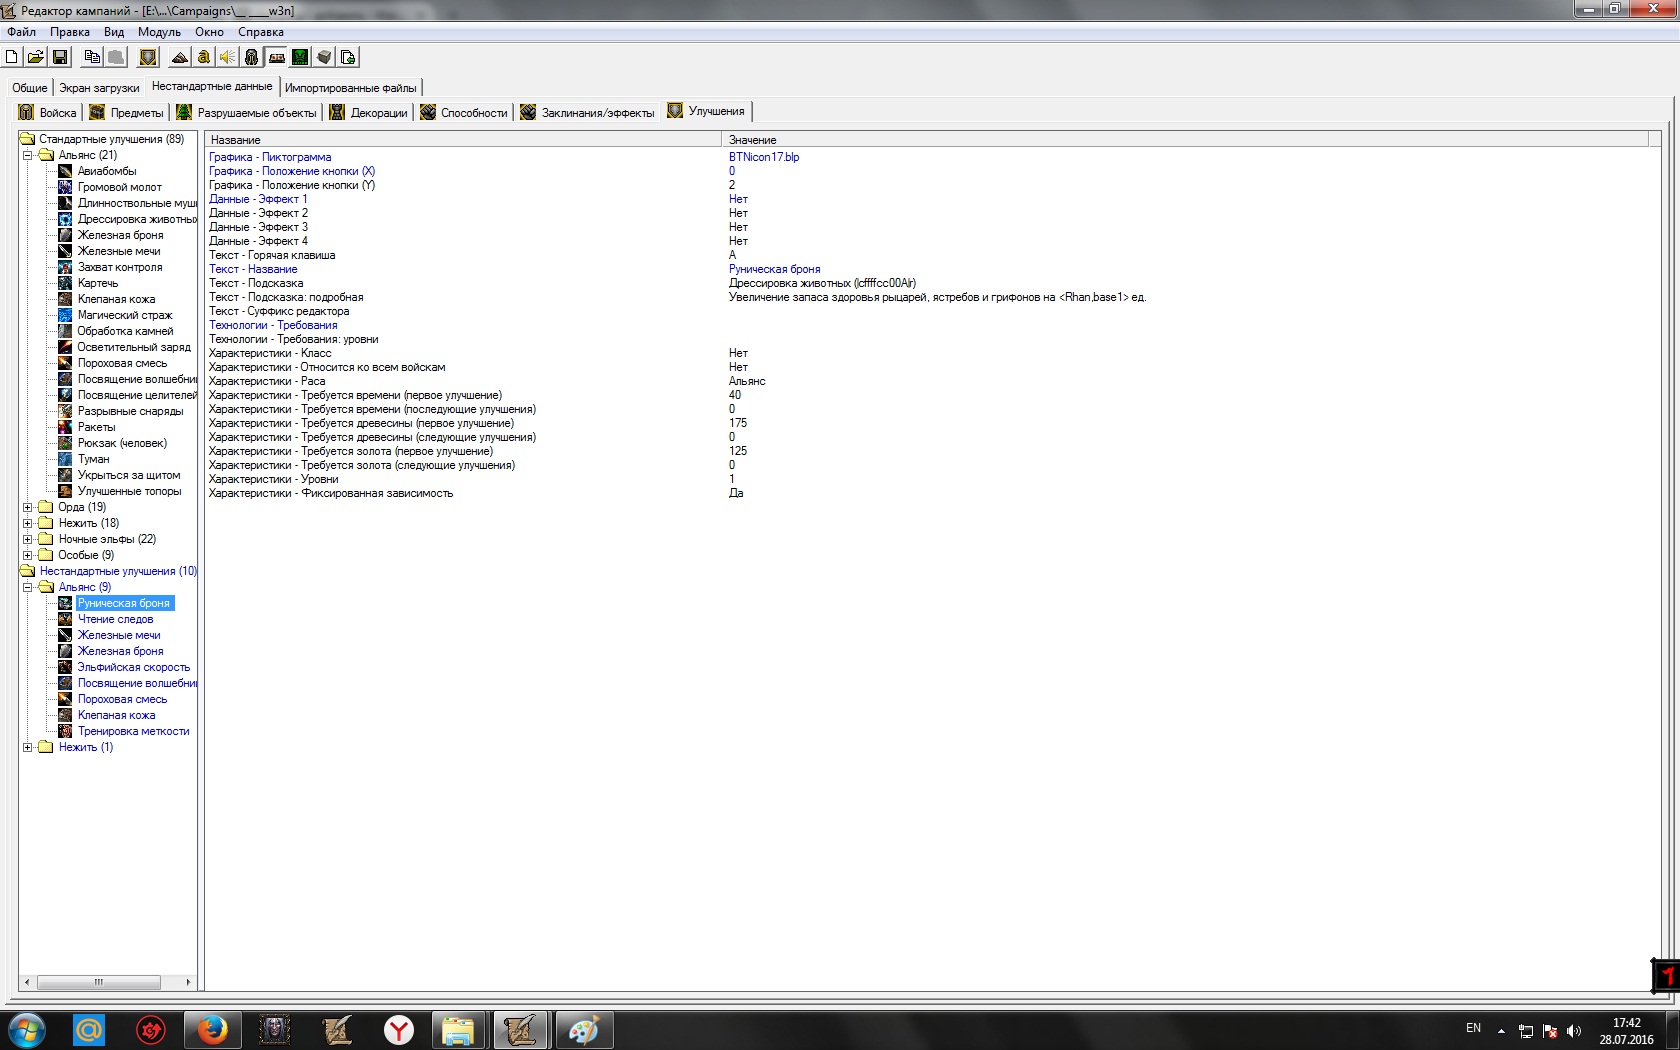Save the campaign with the floppy disk icon

pyautogui.click(x=59, y=57)
